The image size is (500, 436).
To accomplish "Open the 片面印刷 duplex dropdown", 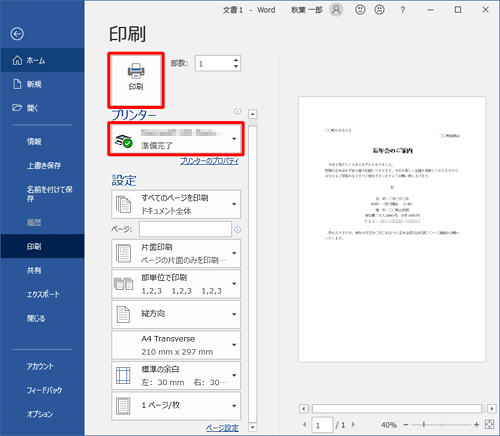I will pos(176,253).
